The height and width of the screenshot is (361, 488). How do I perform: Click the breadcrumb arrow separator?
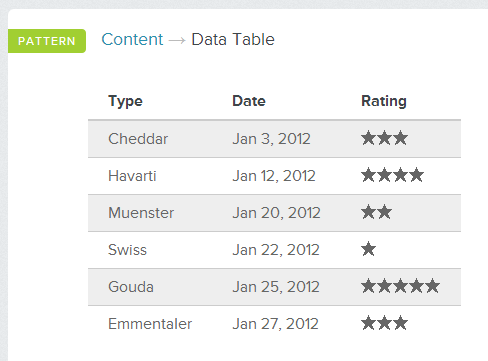pyautogui.click(x=177, y=41)
